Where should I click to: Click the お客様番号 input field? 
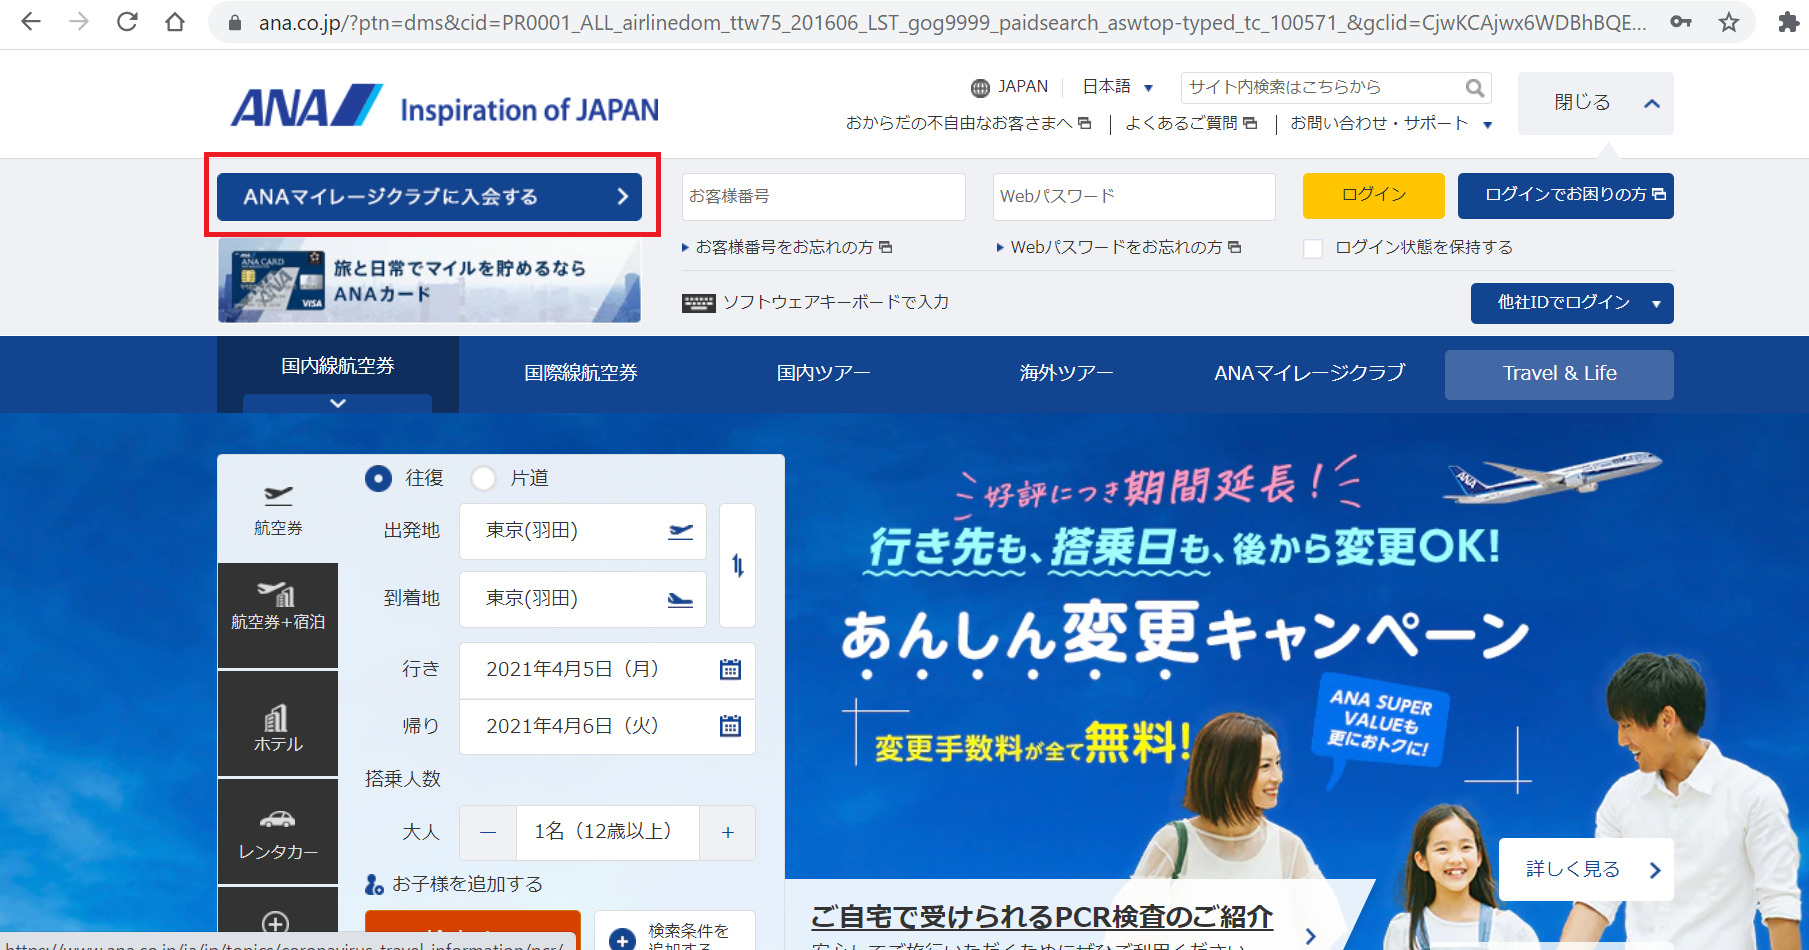[x=824, y=197]
